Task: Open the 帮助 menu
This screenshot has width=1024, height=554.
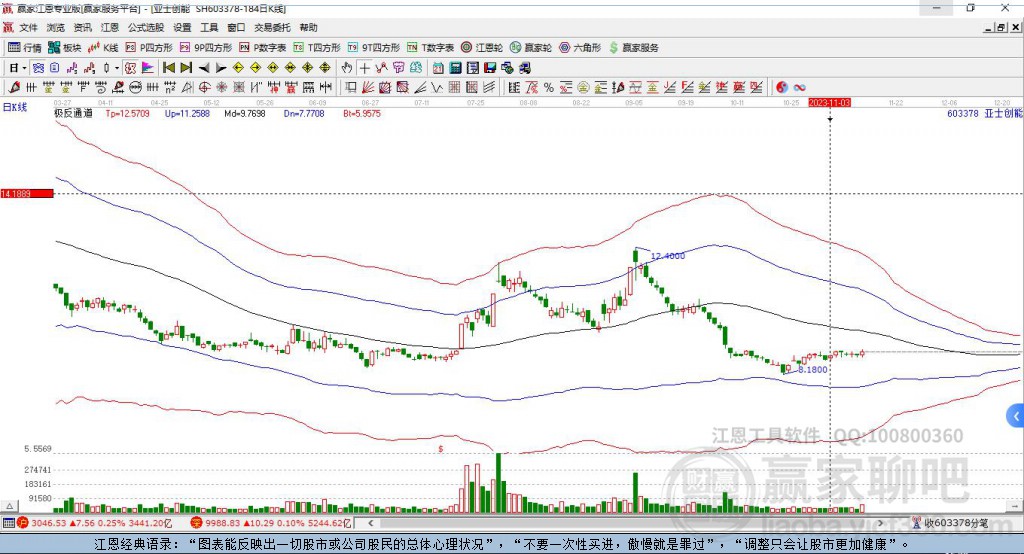Action: point(308,27)
